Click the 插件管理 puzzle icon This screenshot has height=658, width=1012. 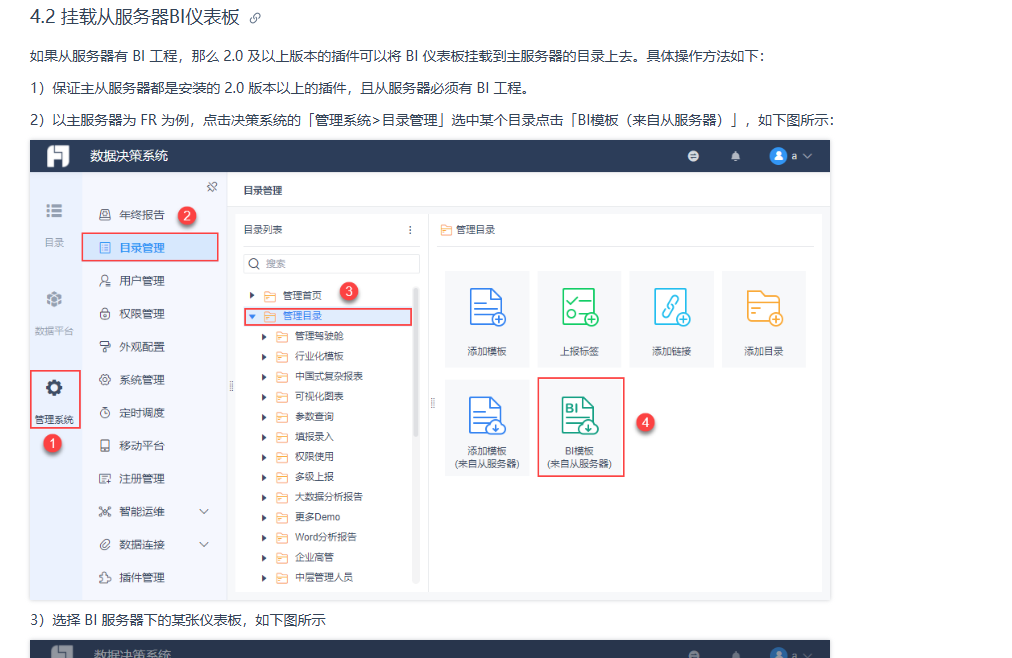(105, 577)
